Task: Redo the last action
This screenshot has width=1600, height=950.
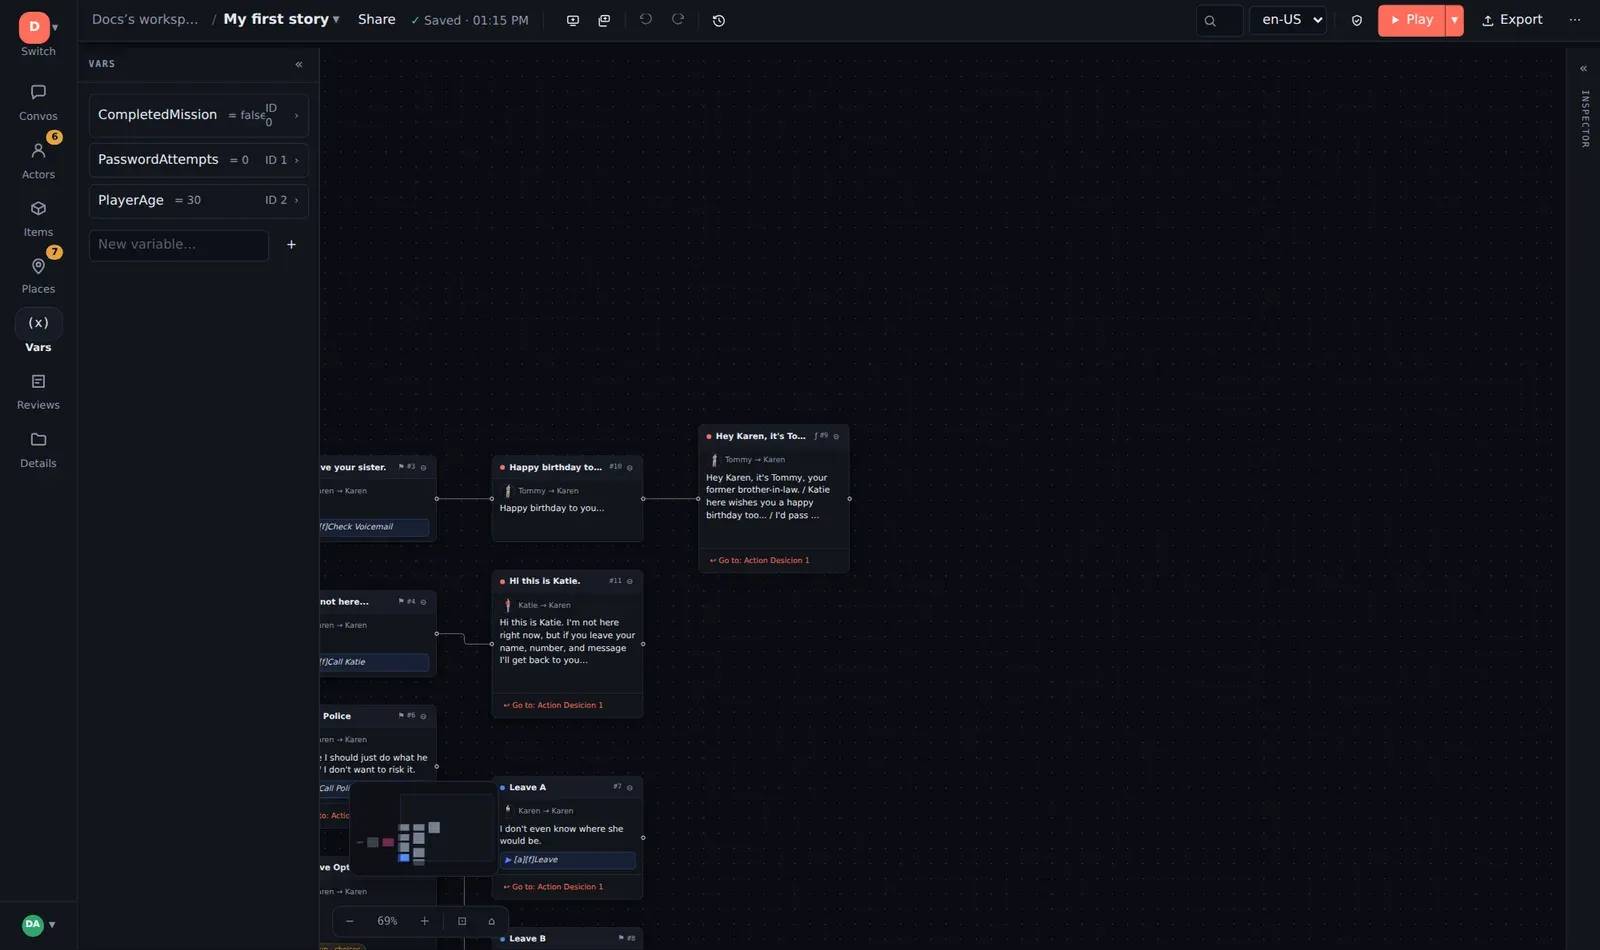Action: (678, 20)
